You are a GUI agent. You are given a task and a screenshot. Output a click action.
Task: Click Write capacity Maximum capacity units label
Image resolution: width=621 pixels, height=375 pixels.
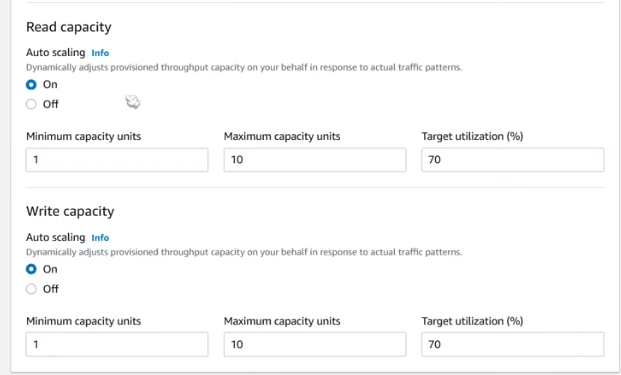point(282,321)
